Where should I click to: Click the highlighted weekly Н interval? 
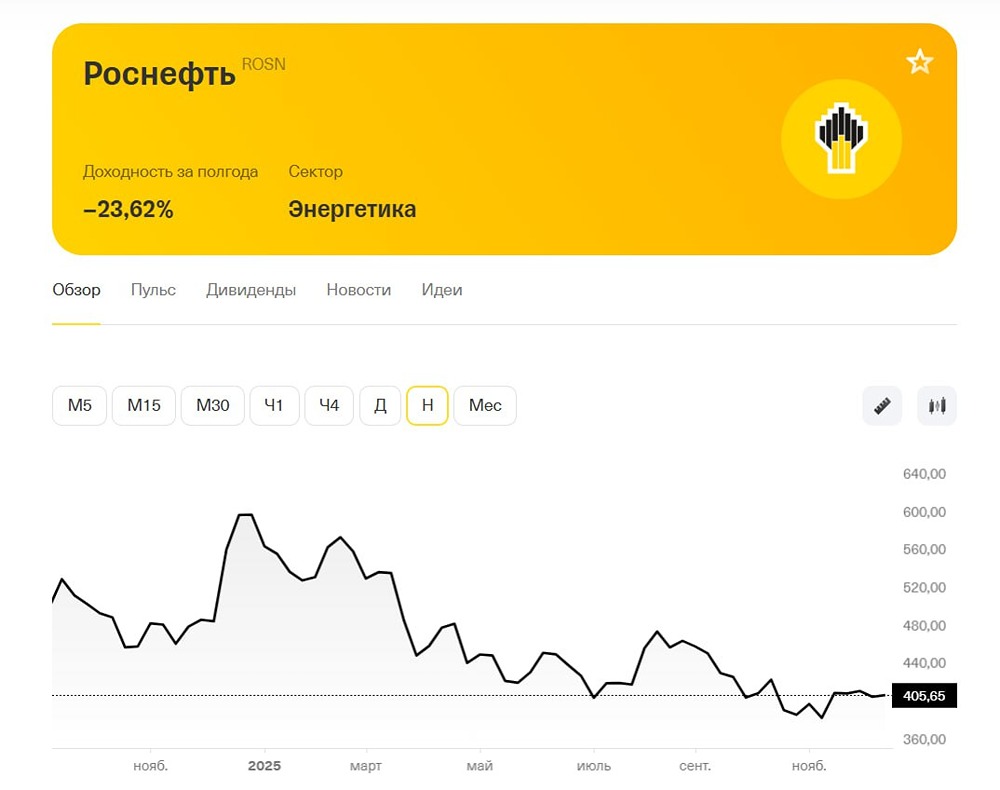[x=427, y=405]
